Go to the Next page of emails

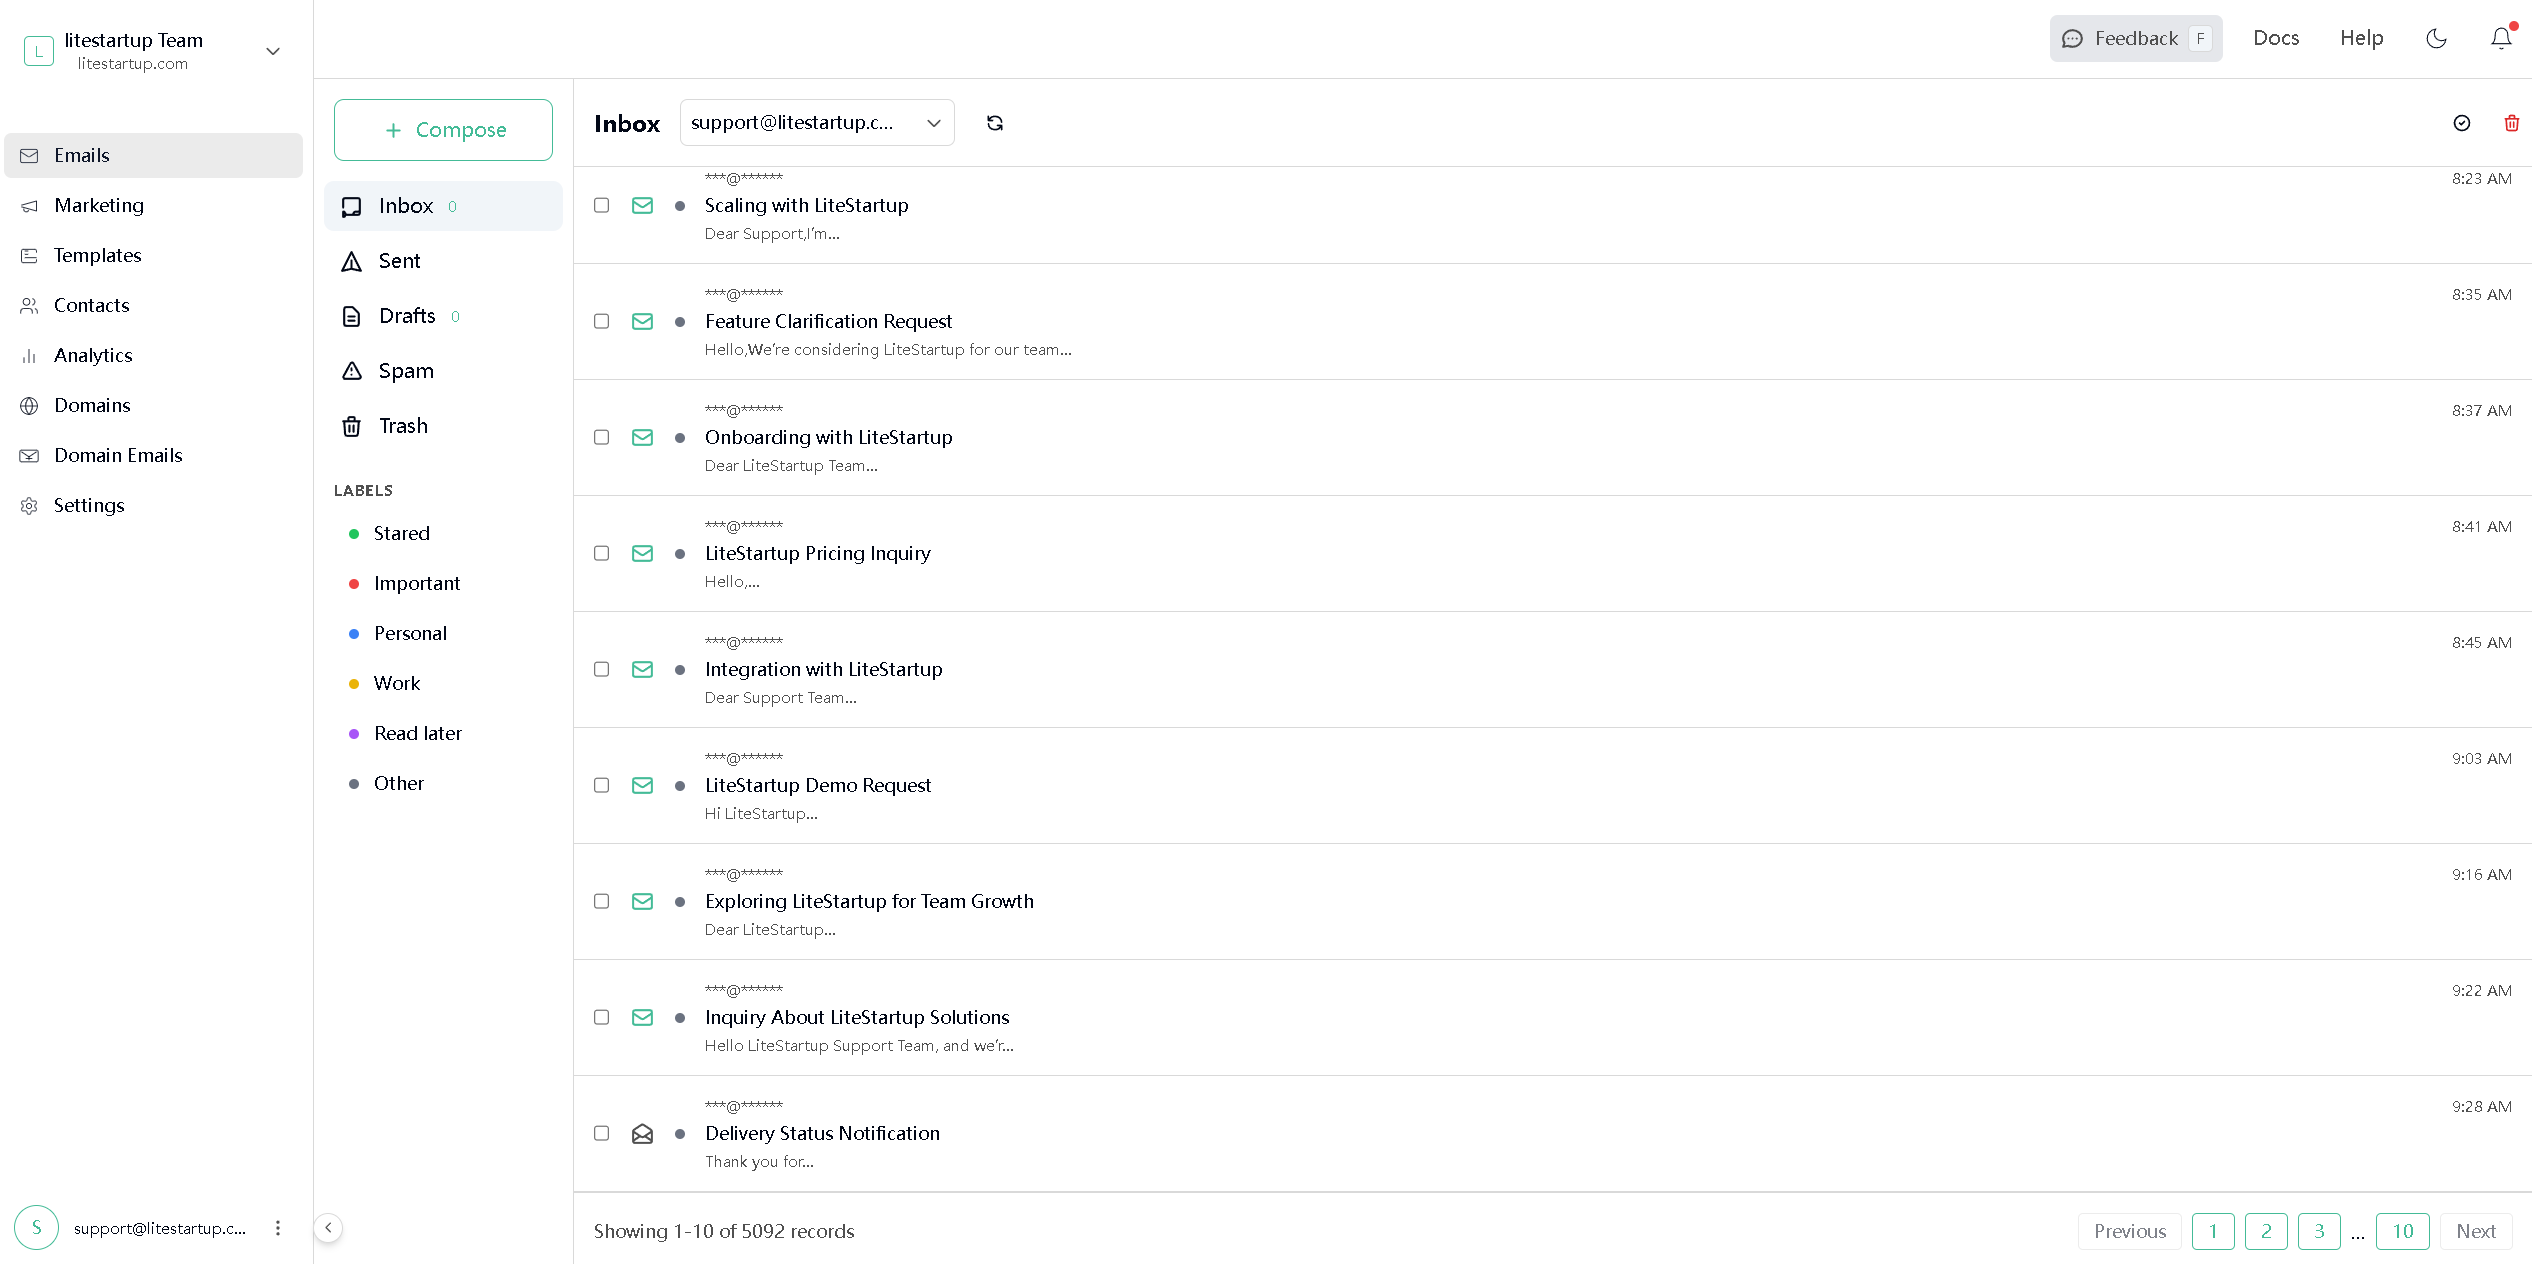coord(2475,1231)
